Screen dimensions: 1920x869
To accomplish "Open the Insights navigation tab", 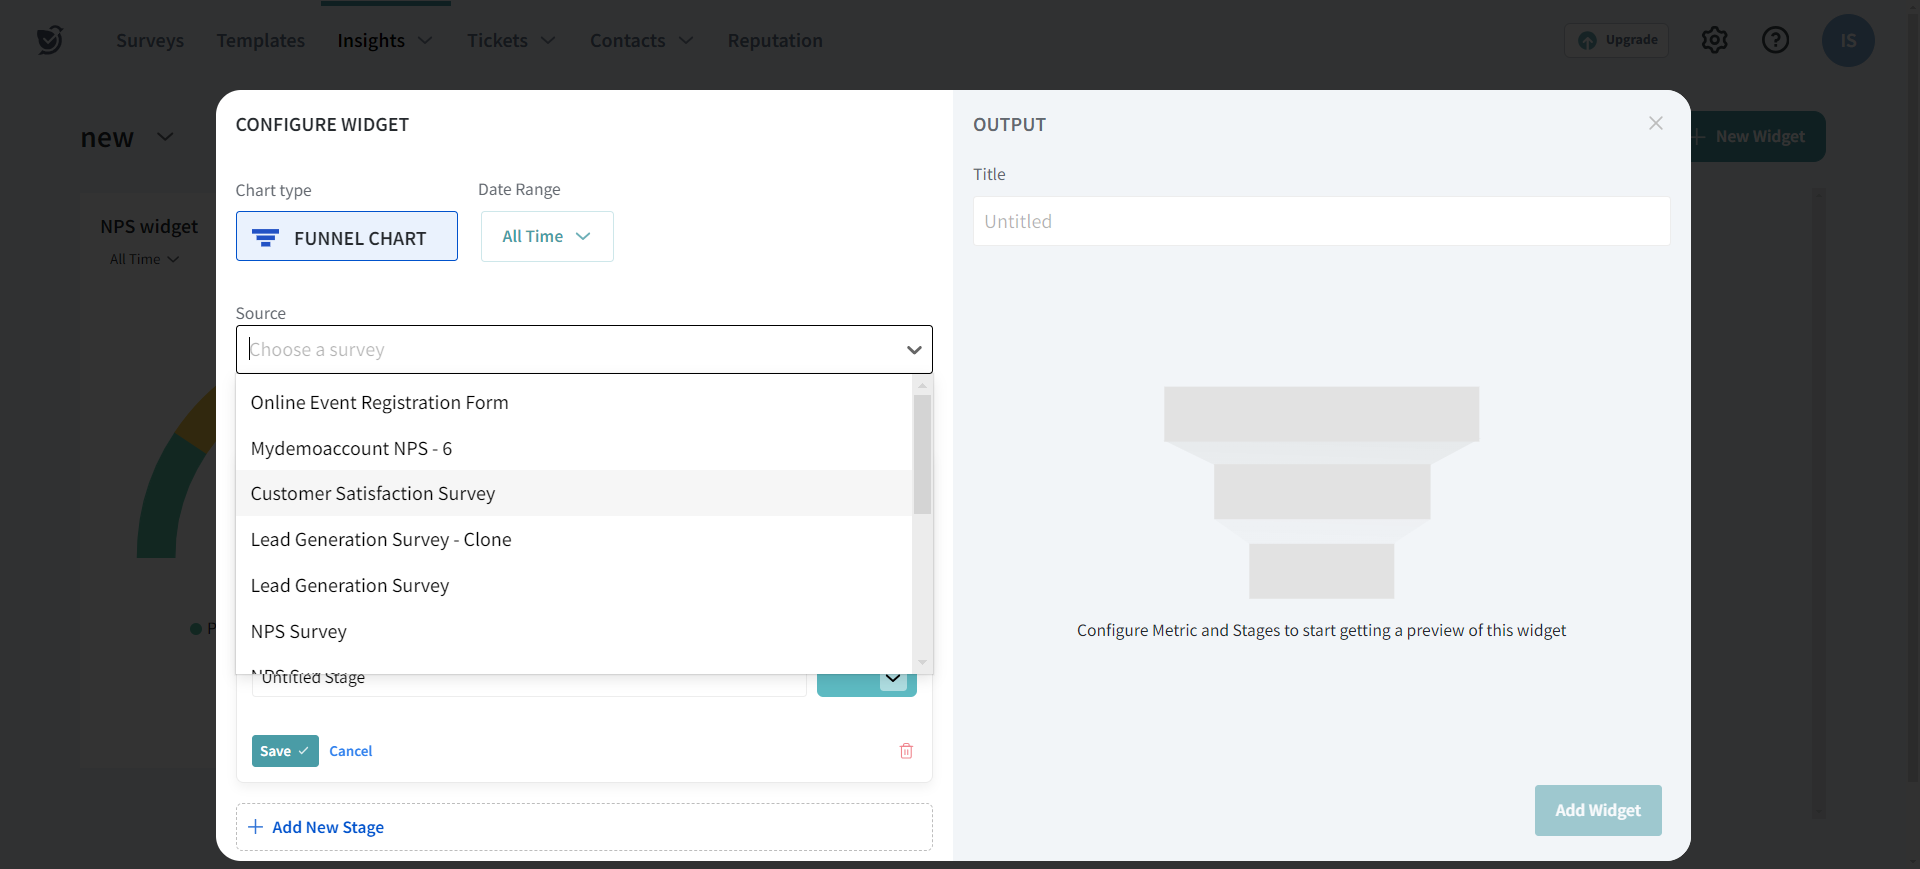I will pos(371,41).
